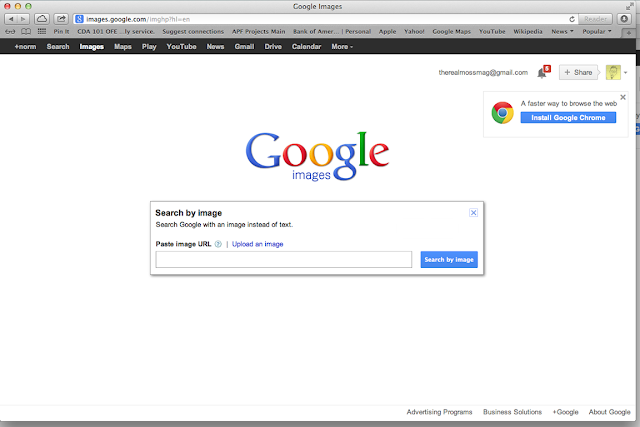Expand the Popular bookmarks folder
Viewport: 640px width, 427px height.
pos(597,31)
